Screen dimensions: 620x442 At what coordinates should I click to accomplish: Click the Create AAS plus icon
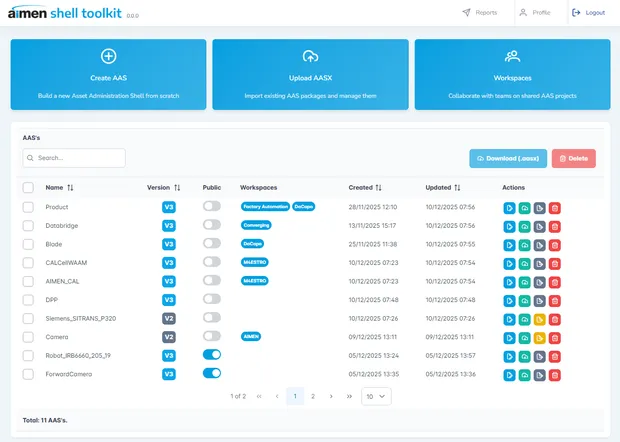[x=108, y=57]
